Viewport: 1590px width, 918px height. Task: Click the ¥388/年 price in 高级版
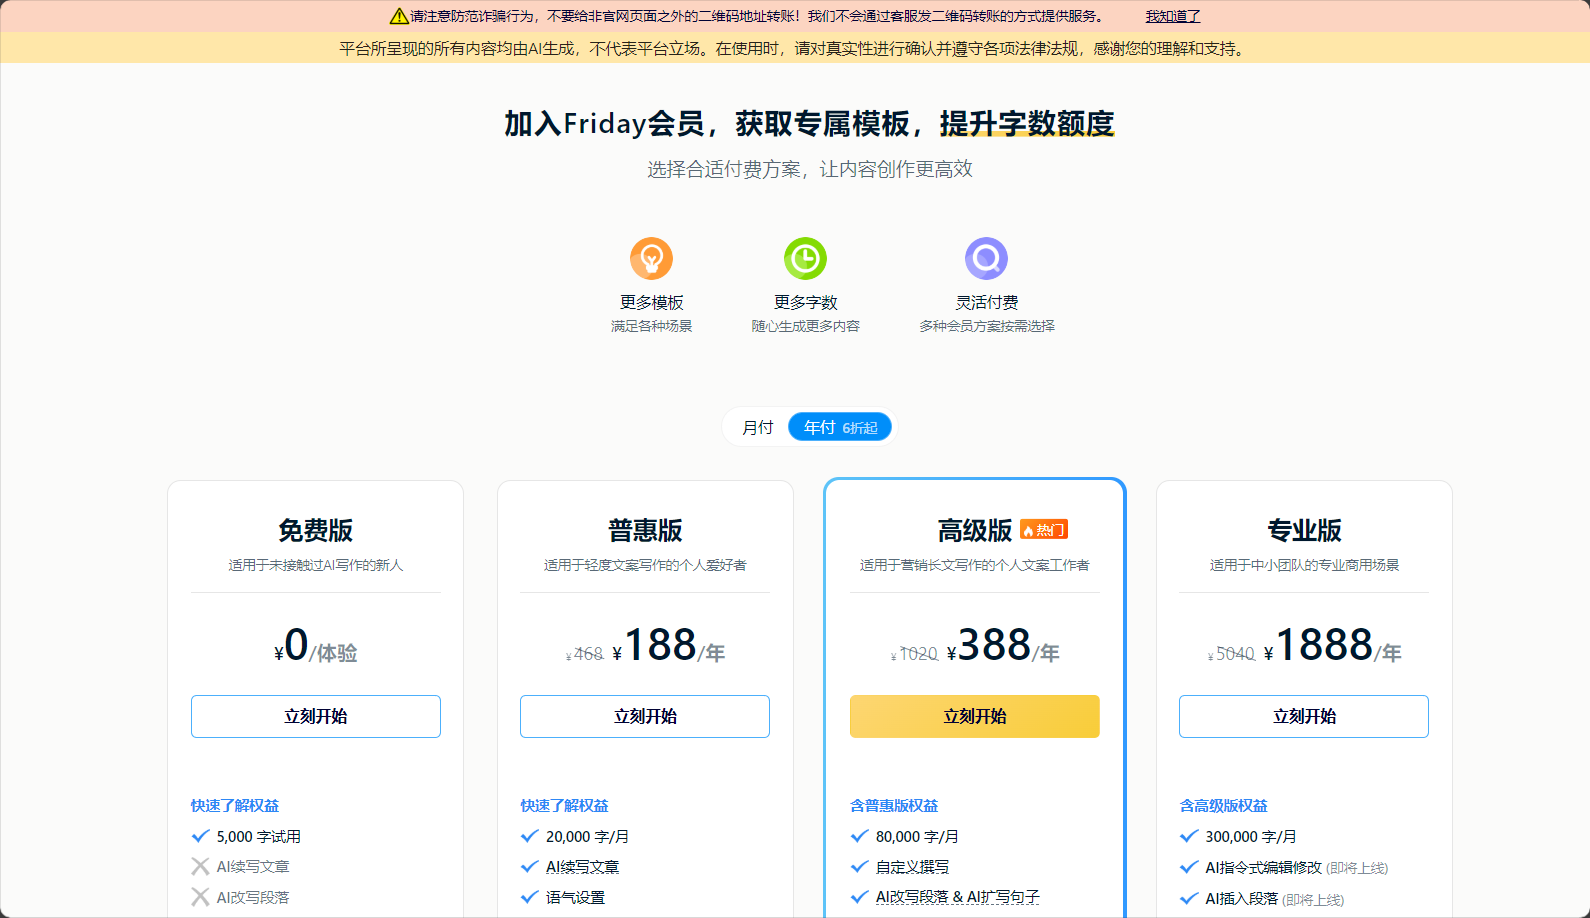coord(1002,645)
